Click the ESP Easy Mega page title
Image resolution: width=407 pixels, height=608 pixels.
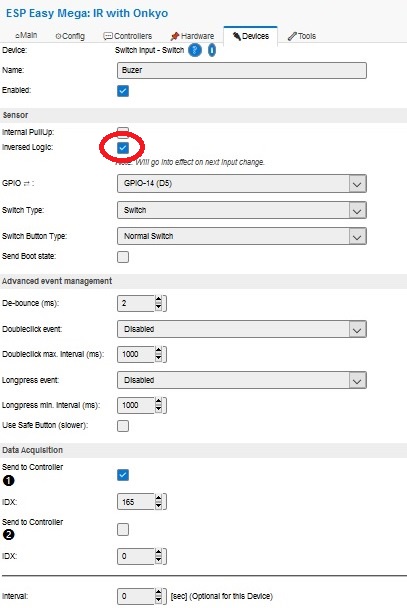pyautogui.click(x=87, y=13)
